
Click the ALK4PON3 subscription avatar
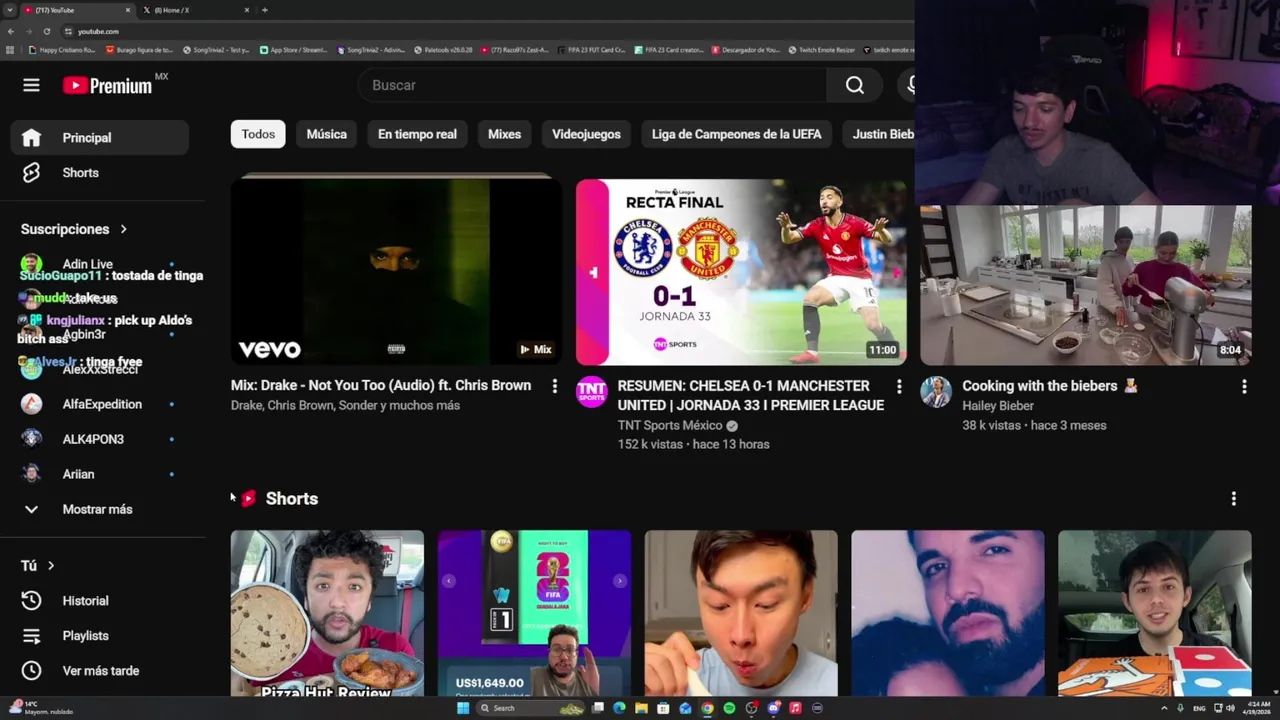[x=31, y=439]
